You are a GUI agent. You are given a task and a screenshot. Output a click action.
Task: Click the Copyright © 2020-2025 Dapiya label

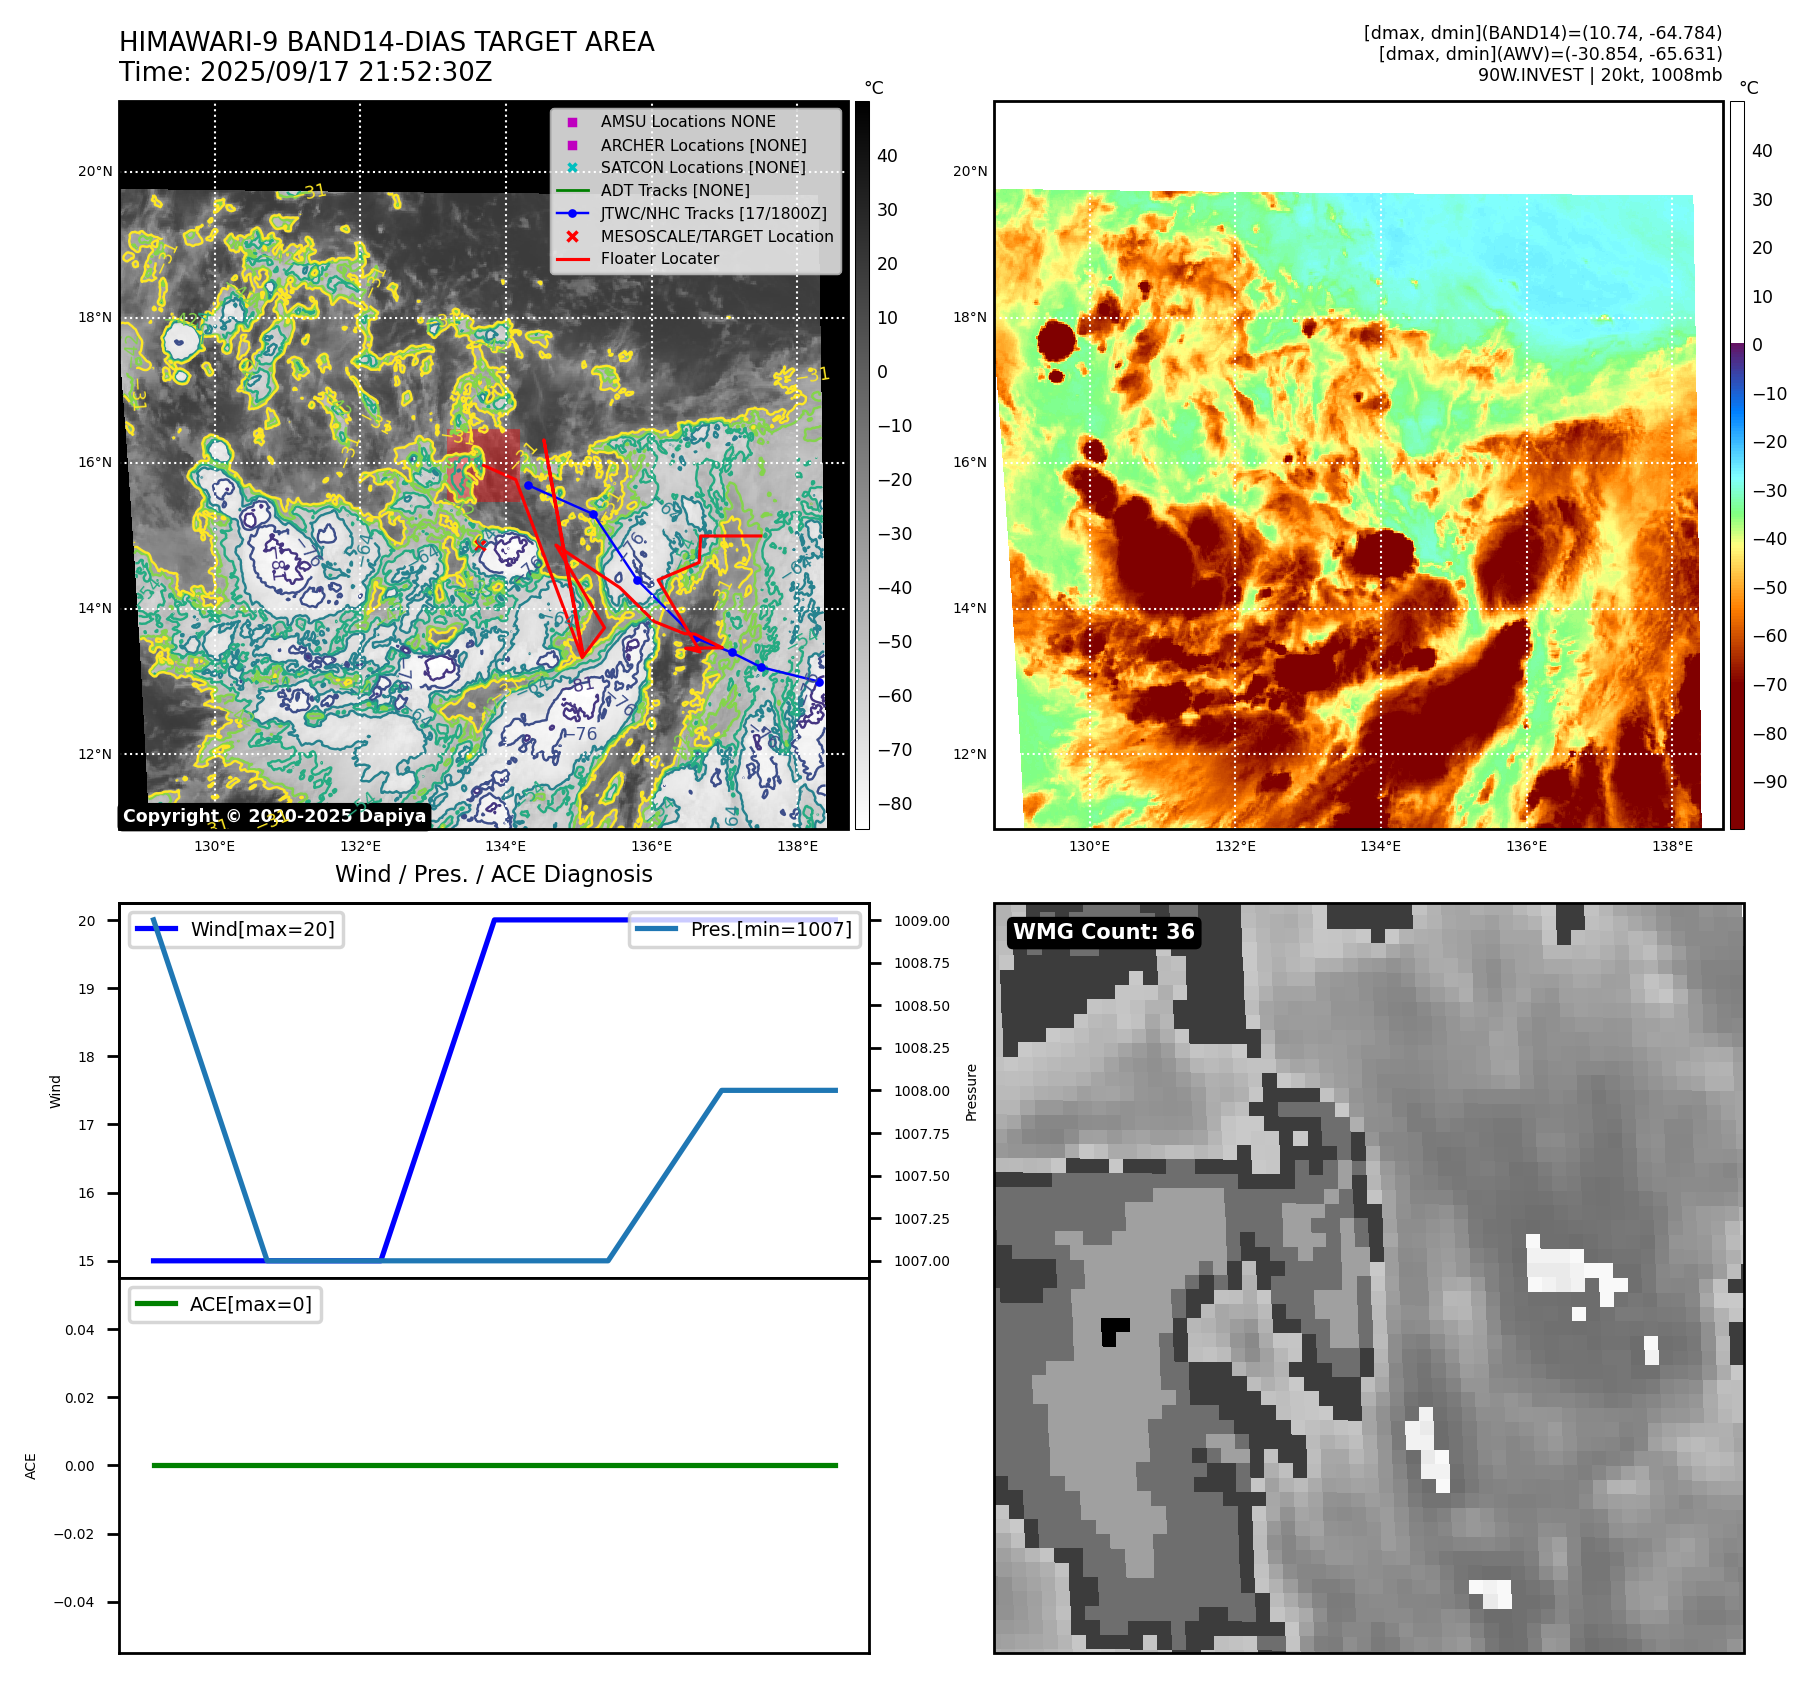[x=274, y=816]
